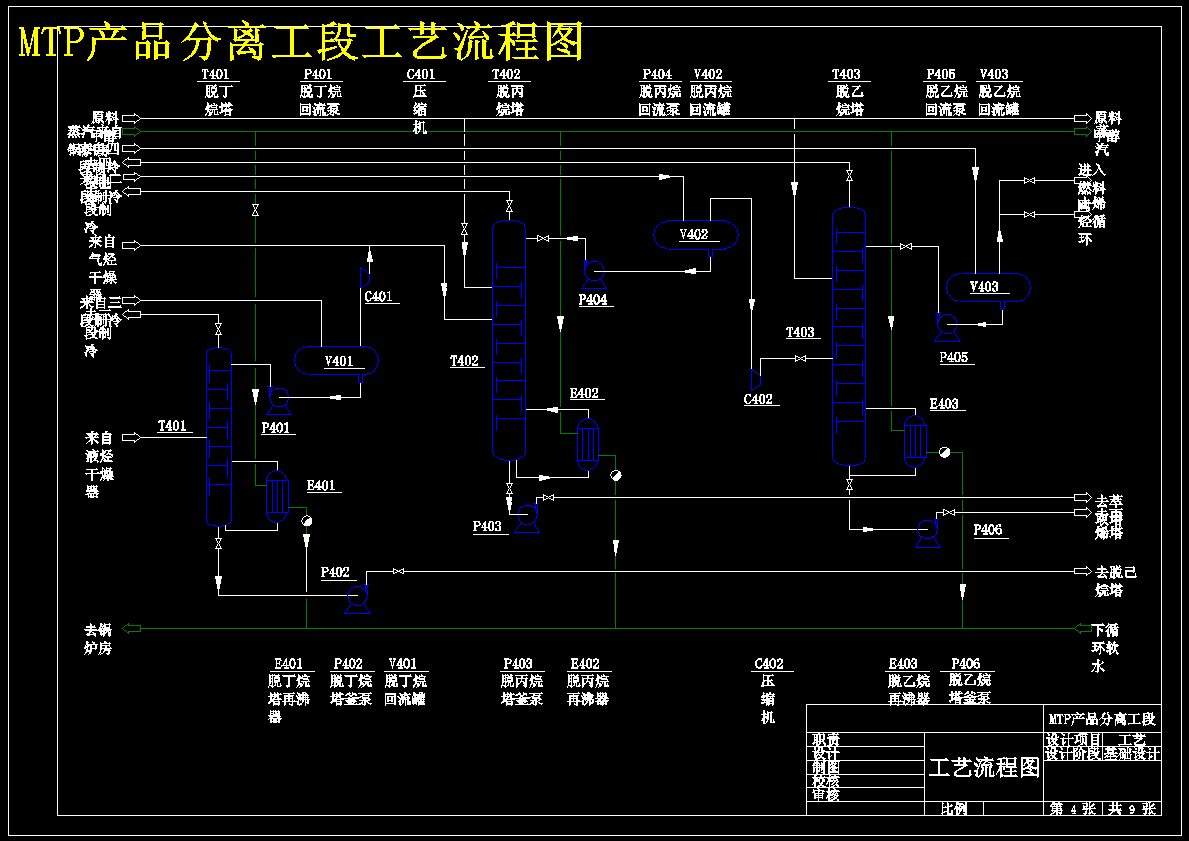
Task: Select the yellow title MTP产品分离工段工艺流程图
Action: [301, 42]
